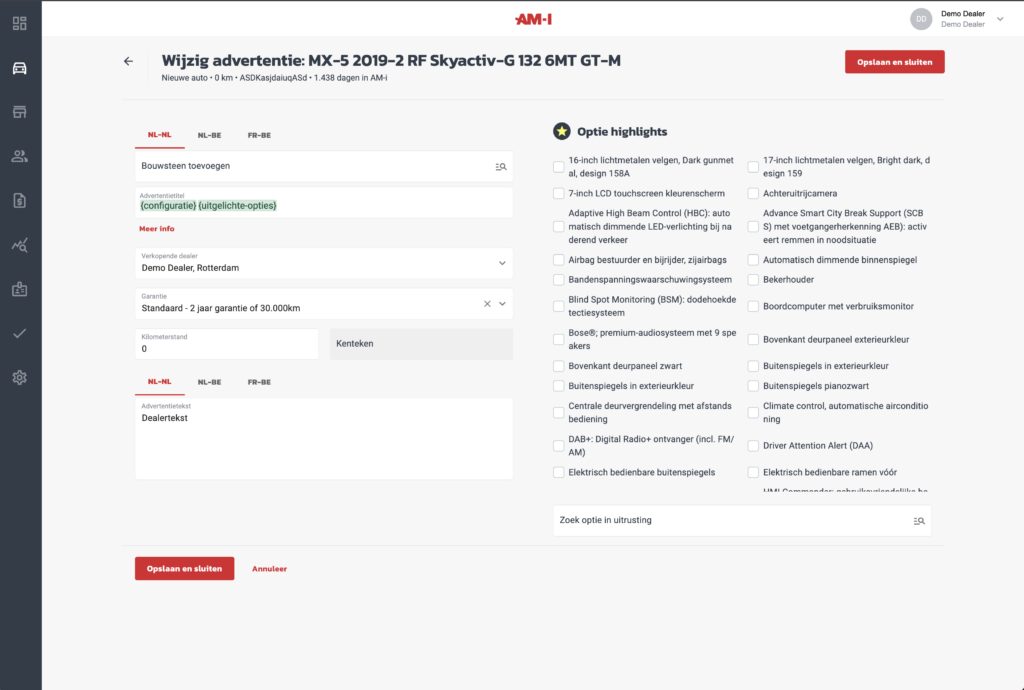Open the users icon in sidebar
The image size is (1024, 690).
[20, 156]
